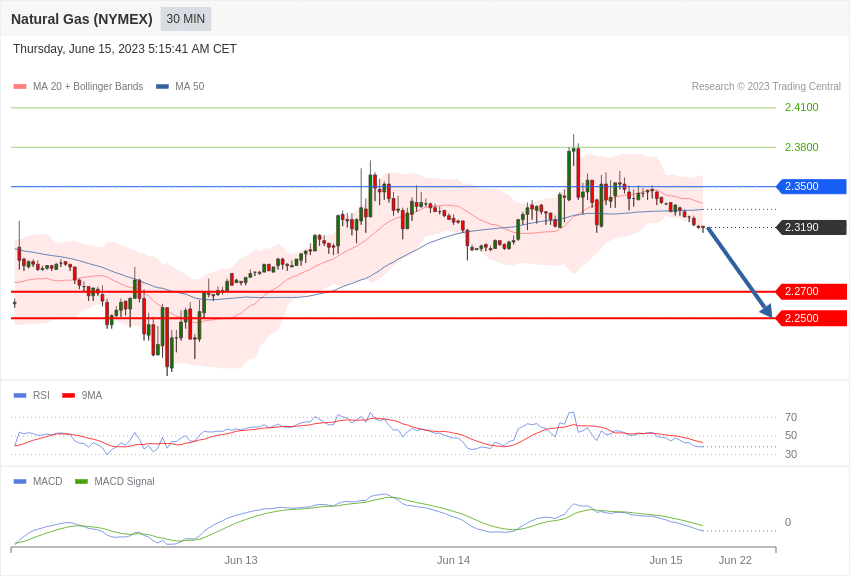Click the blue MACD legend swatch
The image size is (850, 576).
[x=20, y=481]
